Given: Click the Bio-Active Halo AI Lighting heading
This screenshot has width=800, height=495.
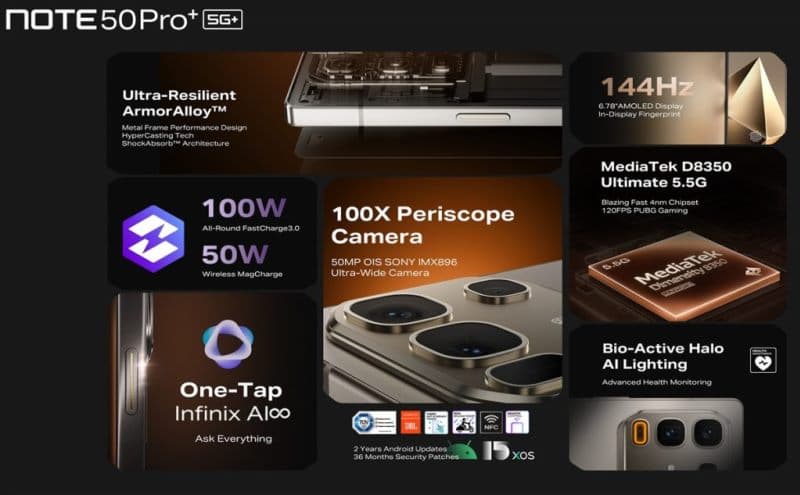Looking at the screenshot, I should click(x=663, y=356).
